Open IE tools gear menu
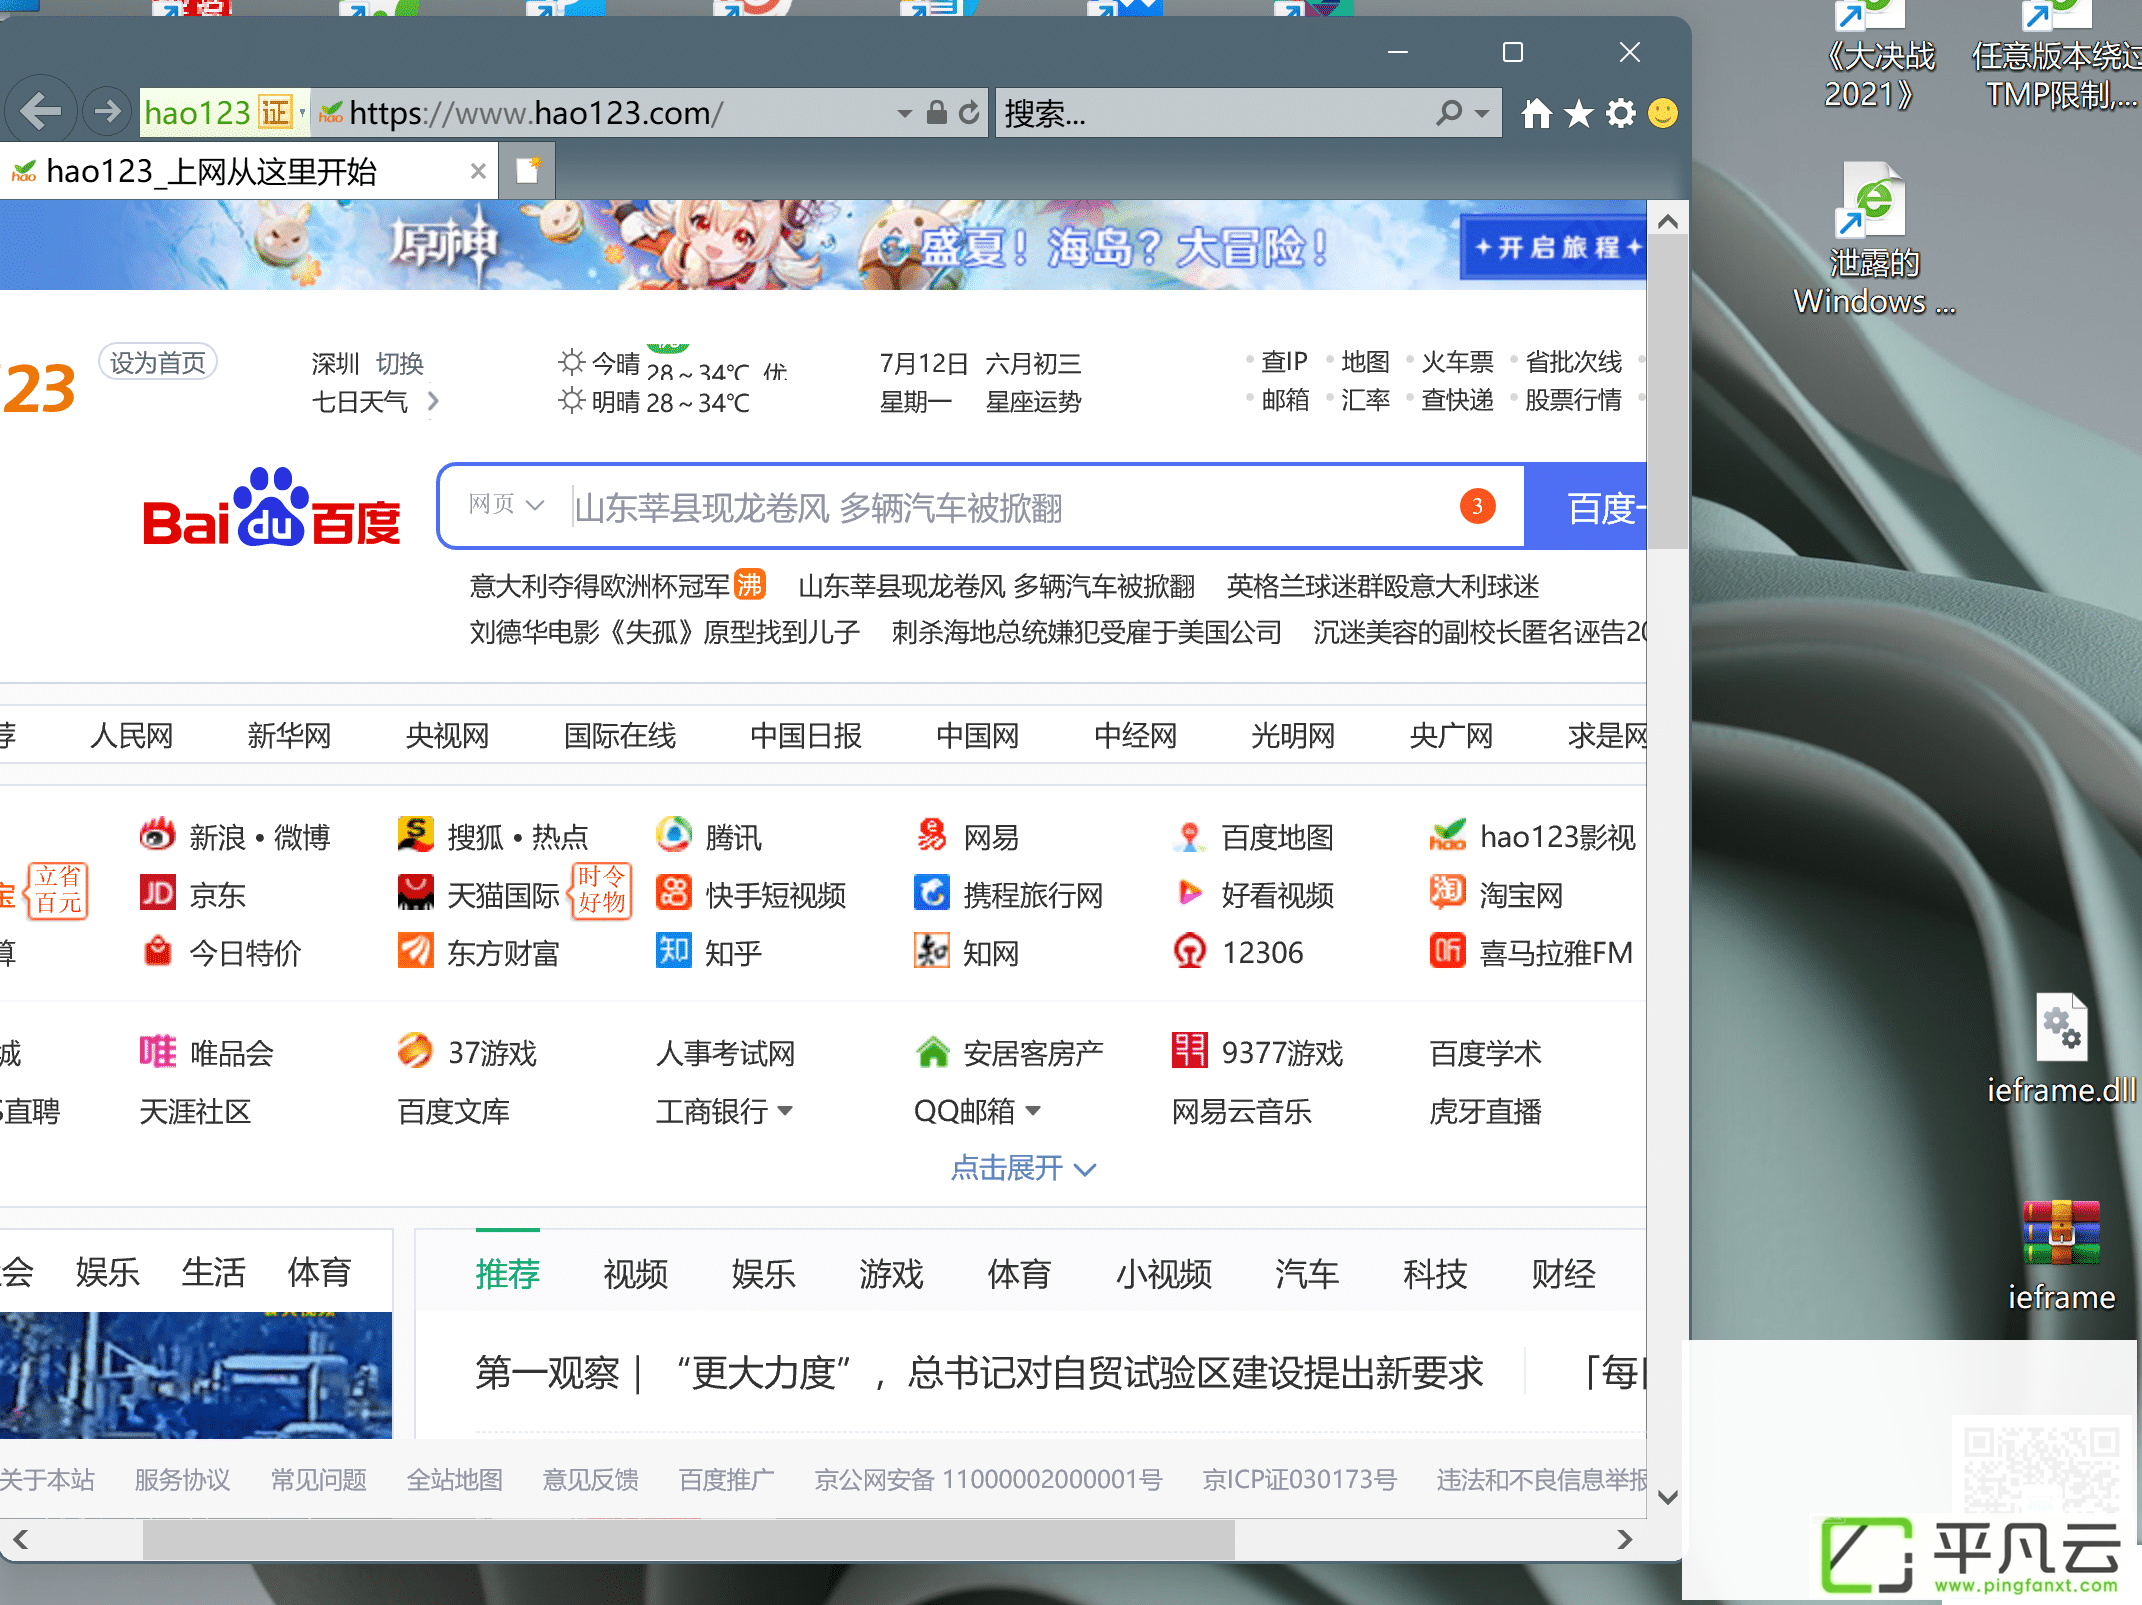 click(1621, 114)
